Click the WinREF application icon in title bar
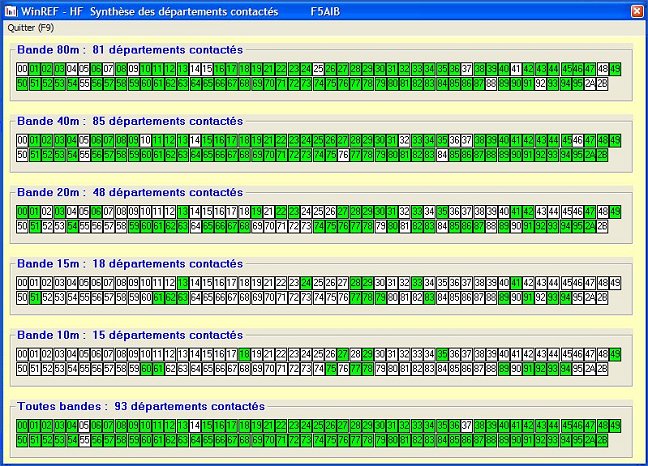Viewport: 648px width, 466px height. point(11,10)
